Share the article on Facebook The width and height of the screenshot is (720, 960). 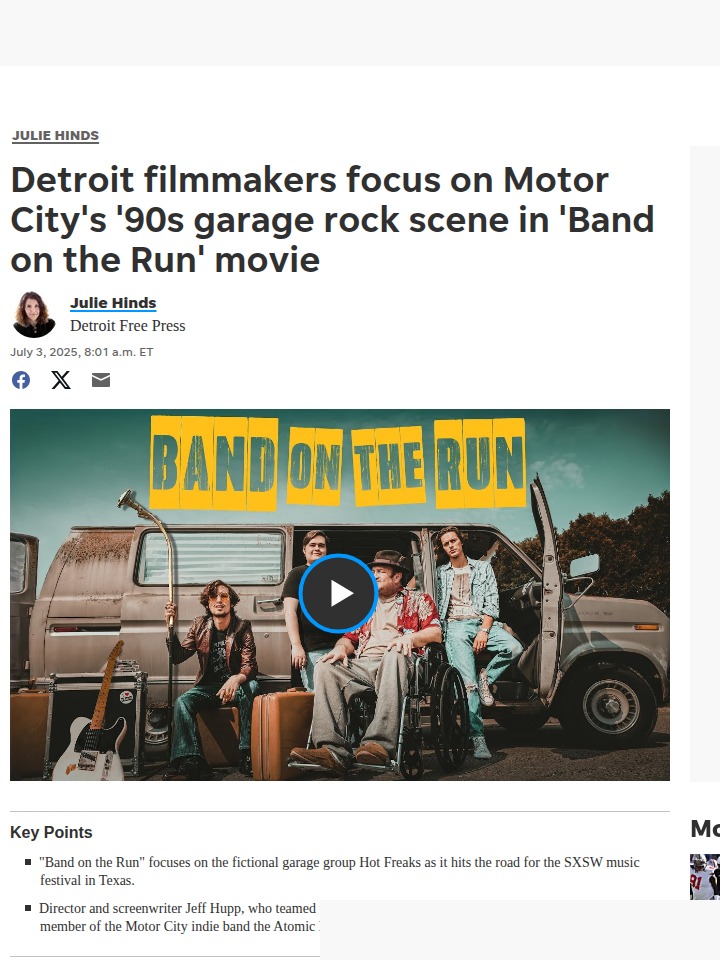pos(21,380)
